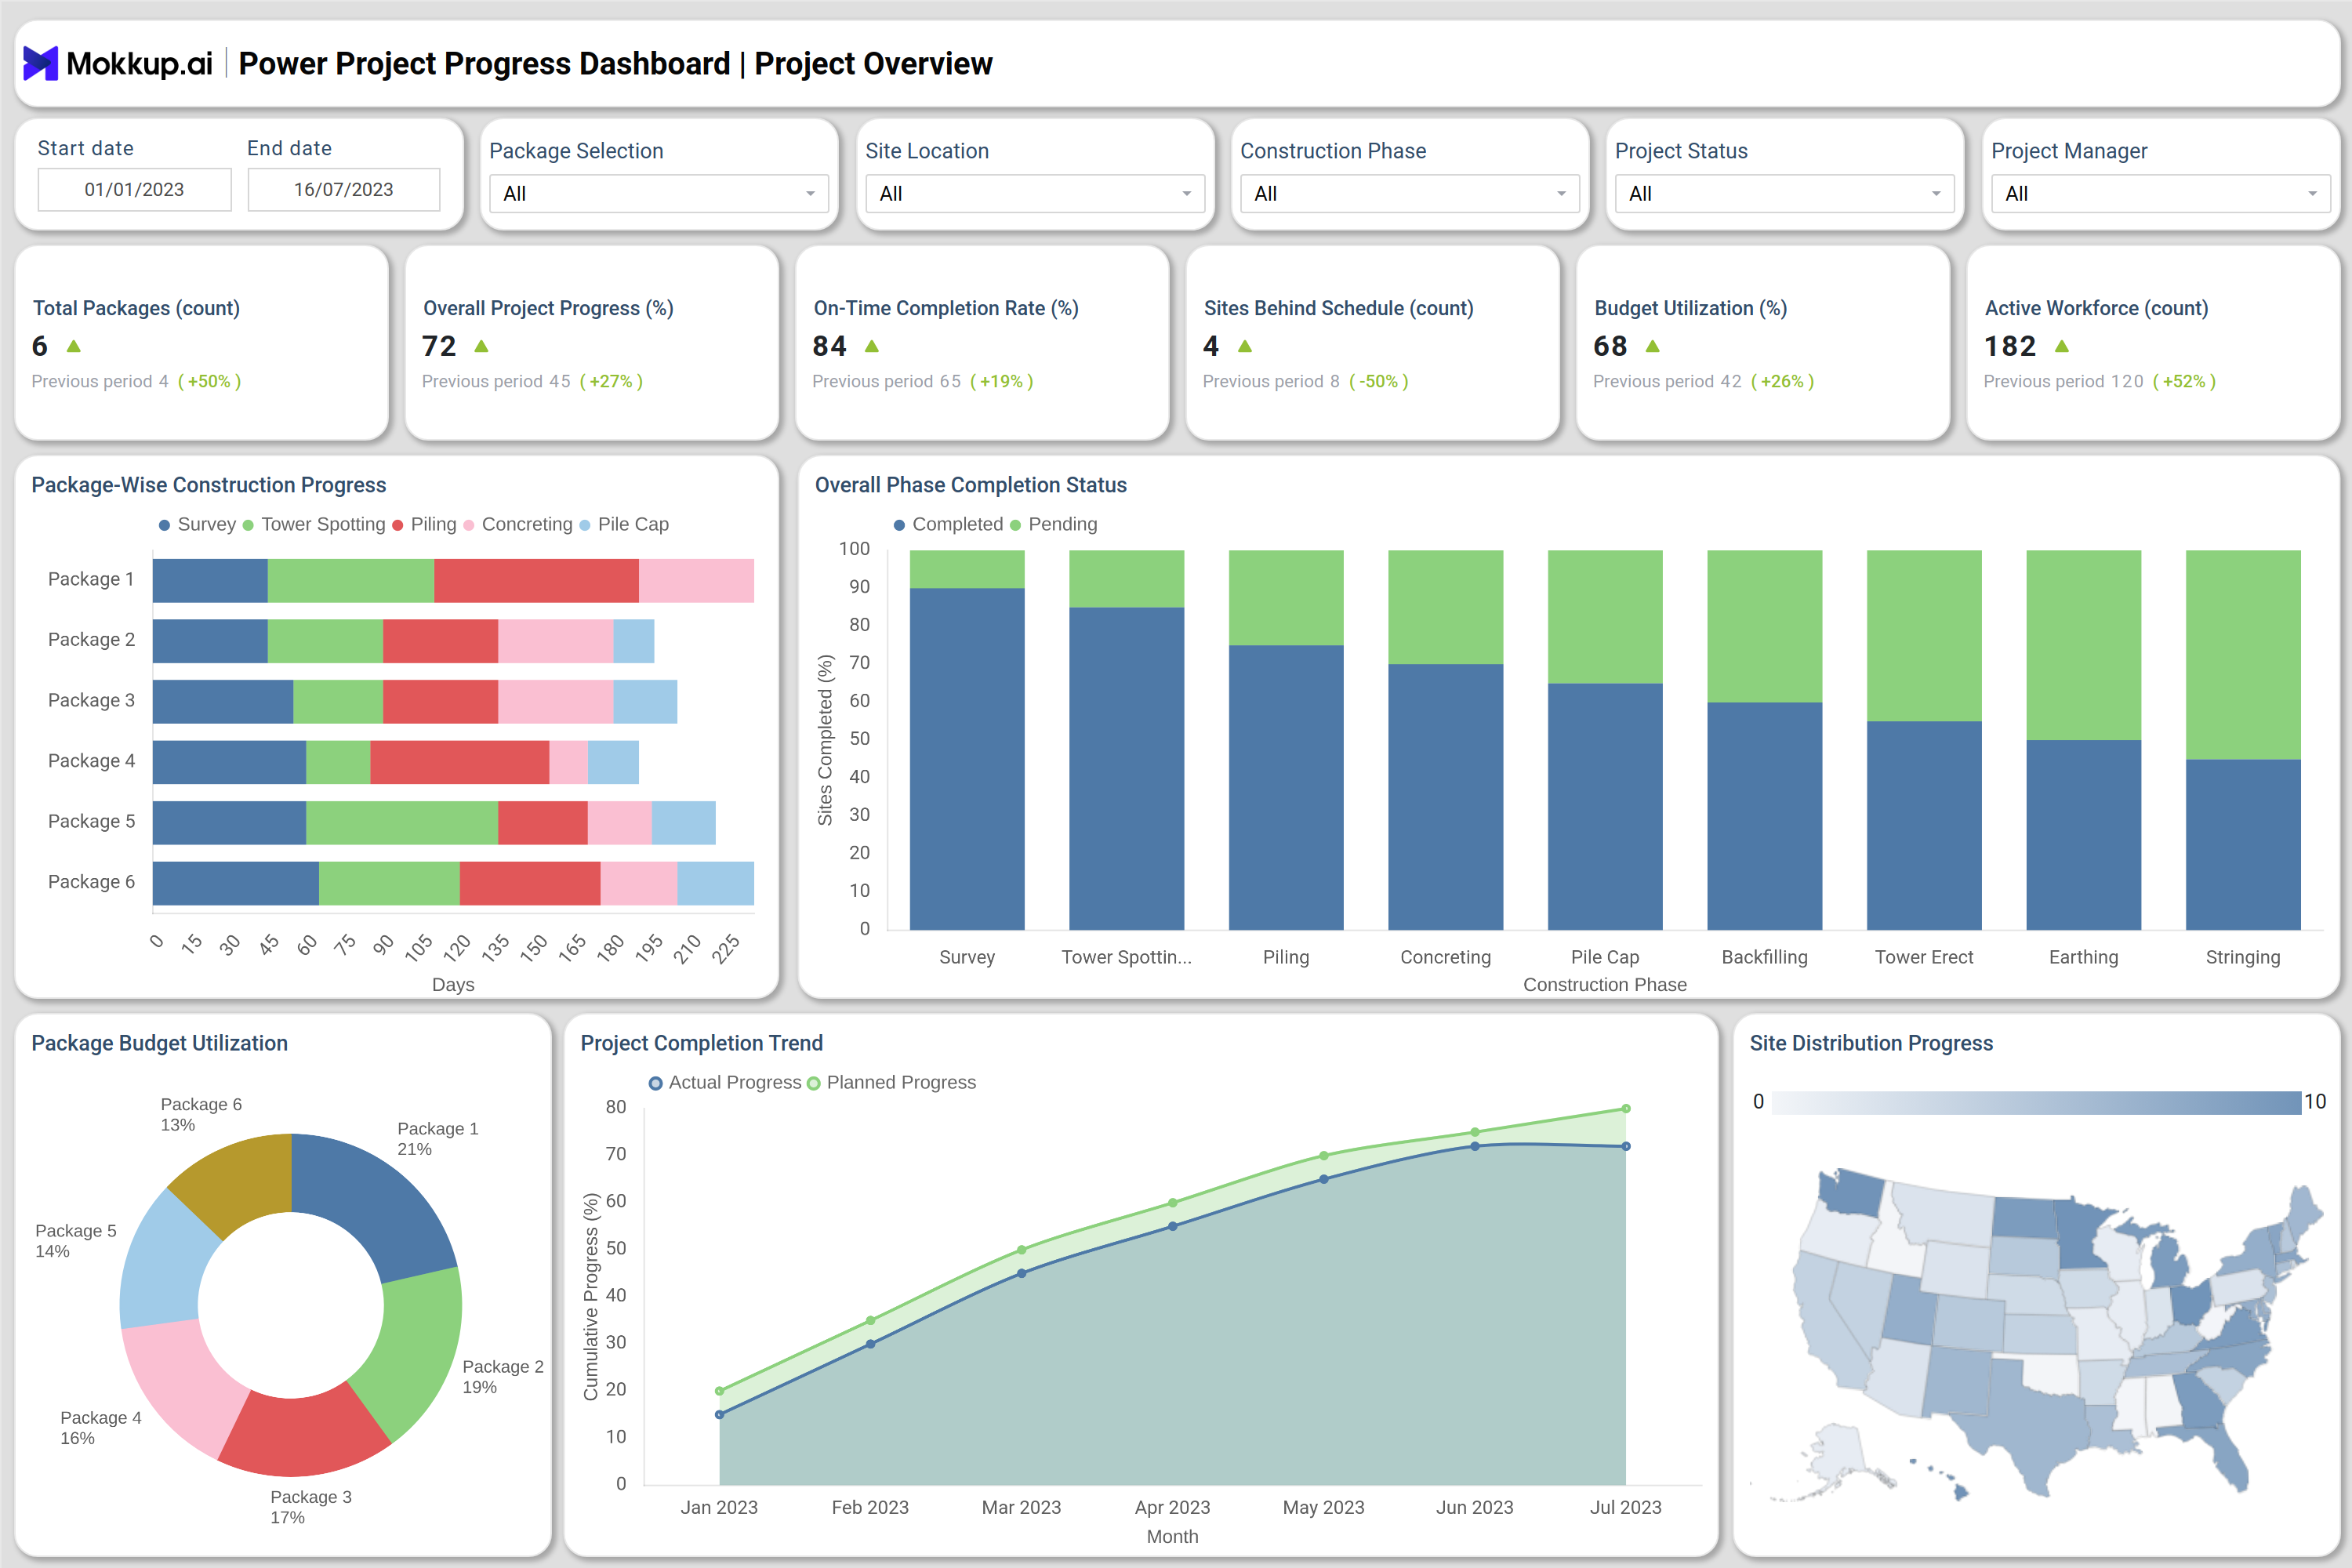Toggle the Pile Cap legend item
2352x1568 pixels.
pyautogui.click(x=624, y=524)
